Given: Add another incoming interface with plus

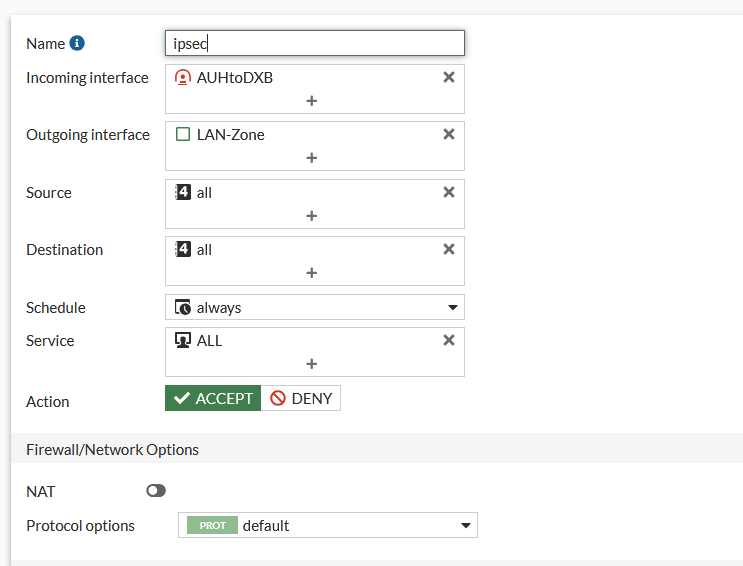Looking at the screenshot, I should tap(311, 101).
